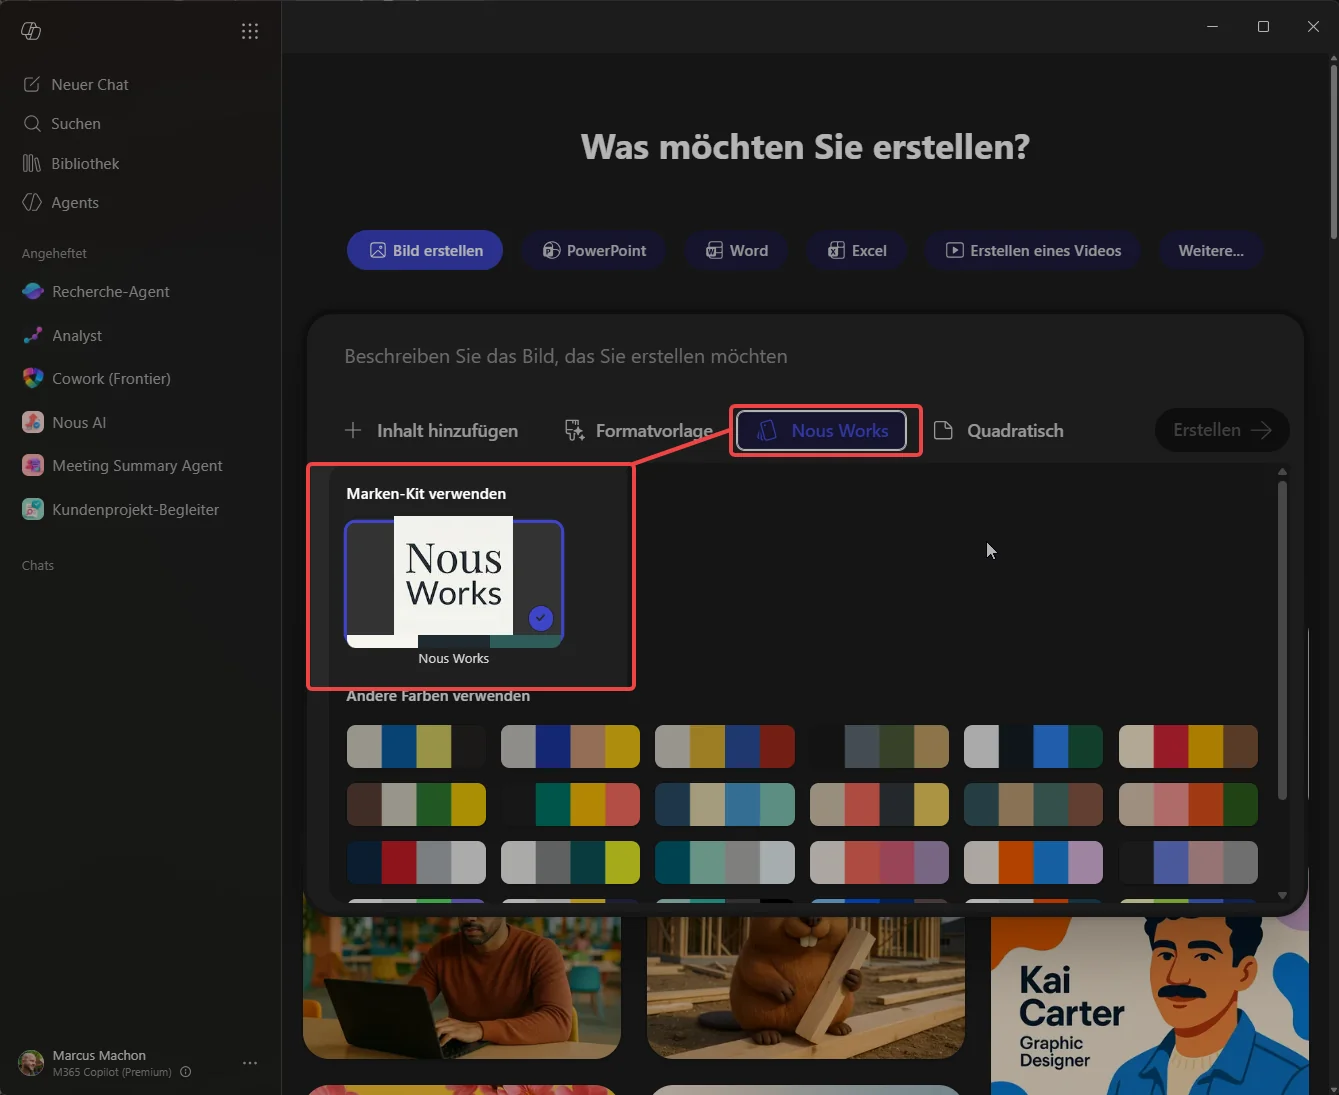1339x1095 pixels.
Task: Open Suchen in the sidebar
Action: pos(76,124)
